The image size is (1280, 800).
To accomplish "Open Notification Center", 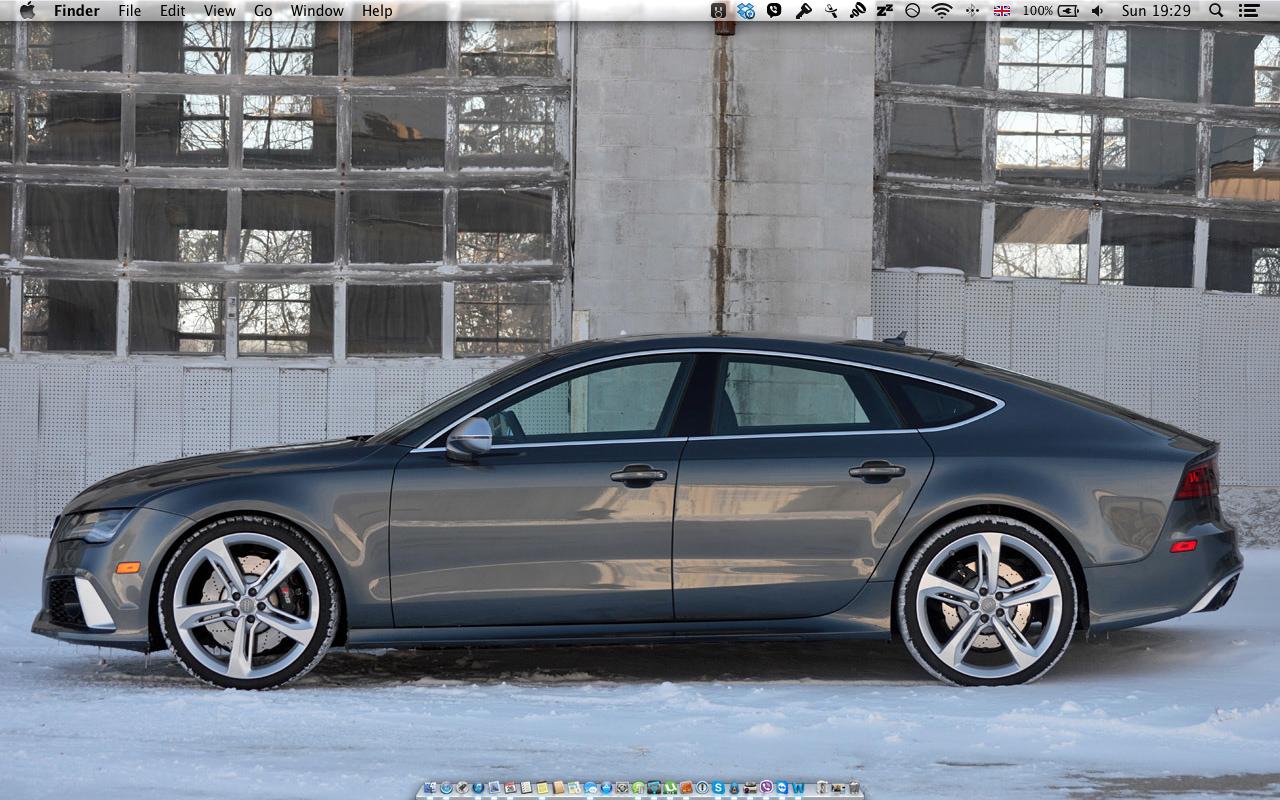I will (1248, 10).
